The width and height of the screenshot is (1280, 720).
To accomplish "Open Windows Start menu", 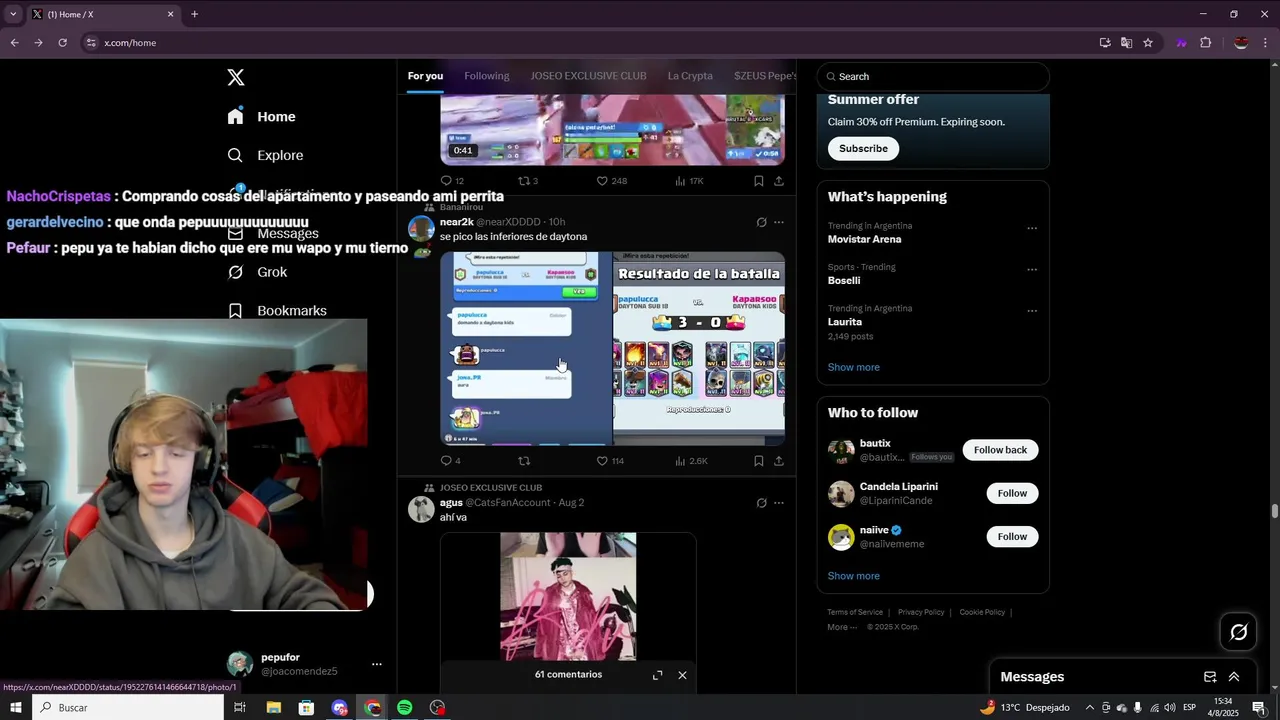I will pos(15,707).
